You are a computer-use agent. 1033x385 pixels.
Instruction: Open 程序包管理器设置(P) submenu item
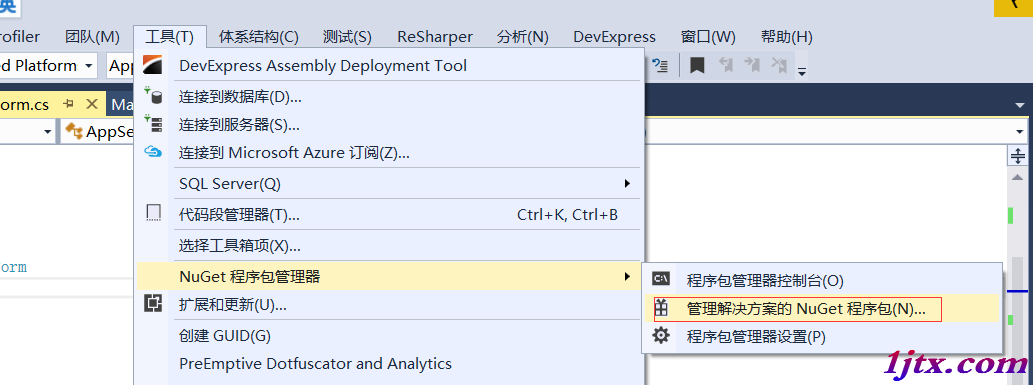click(x=822, y=337)
